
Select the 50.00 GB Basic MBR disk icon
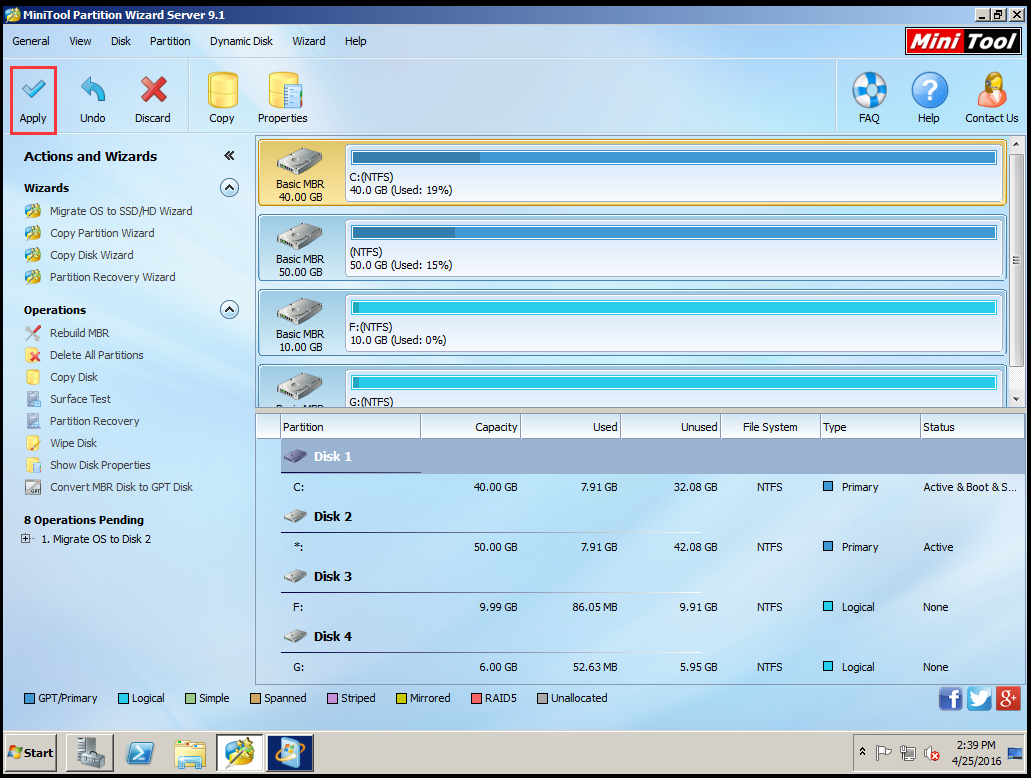(300, 236)
